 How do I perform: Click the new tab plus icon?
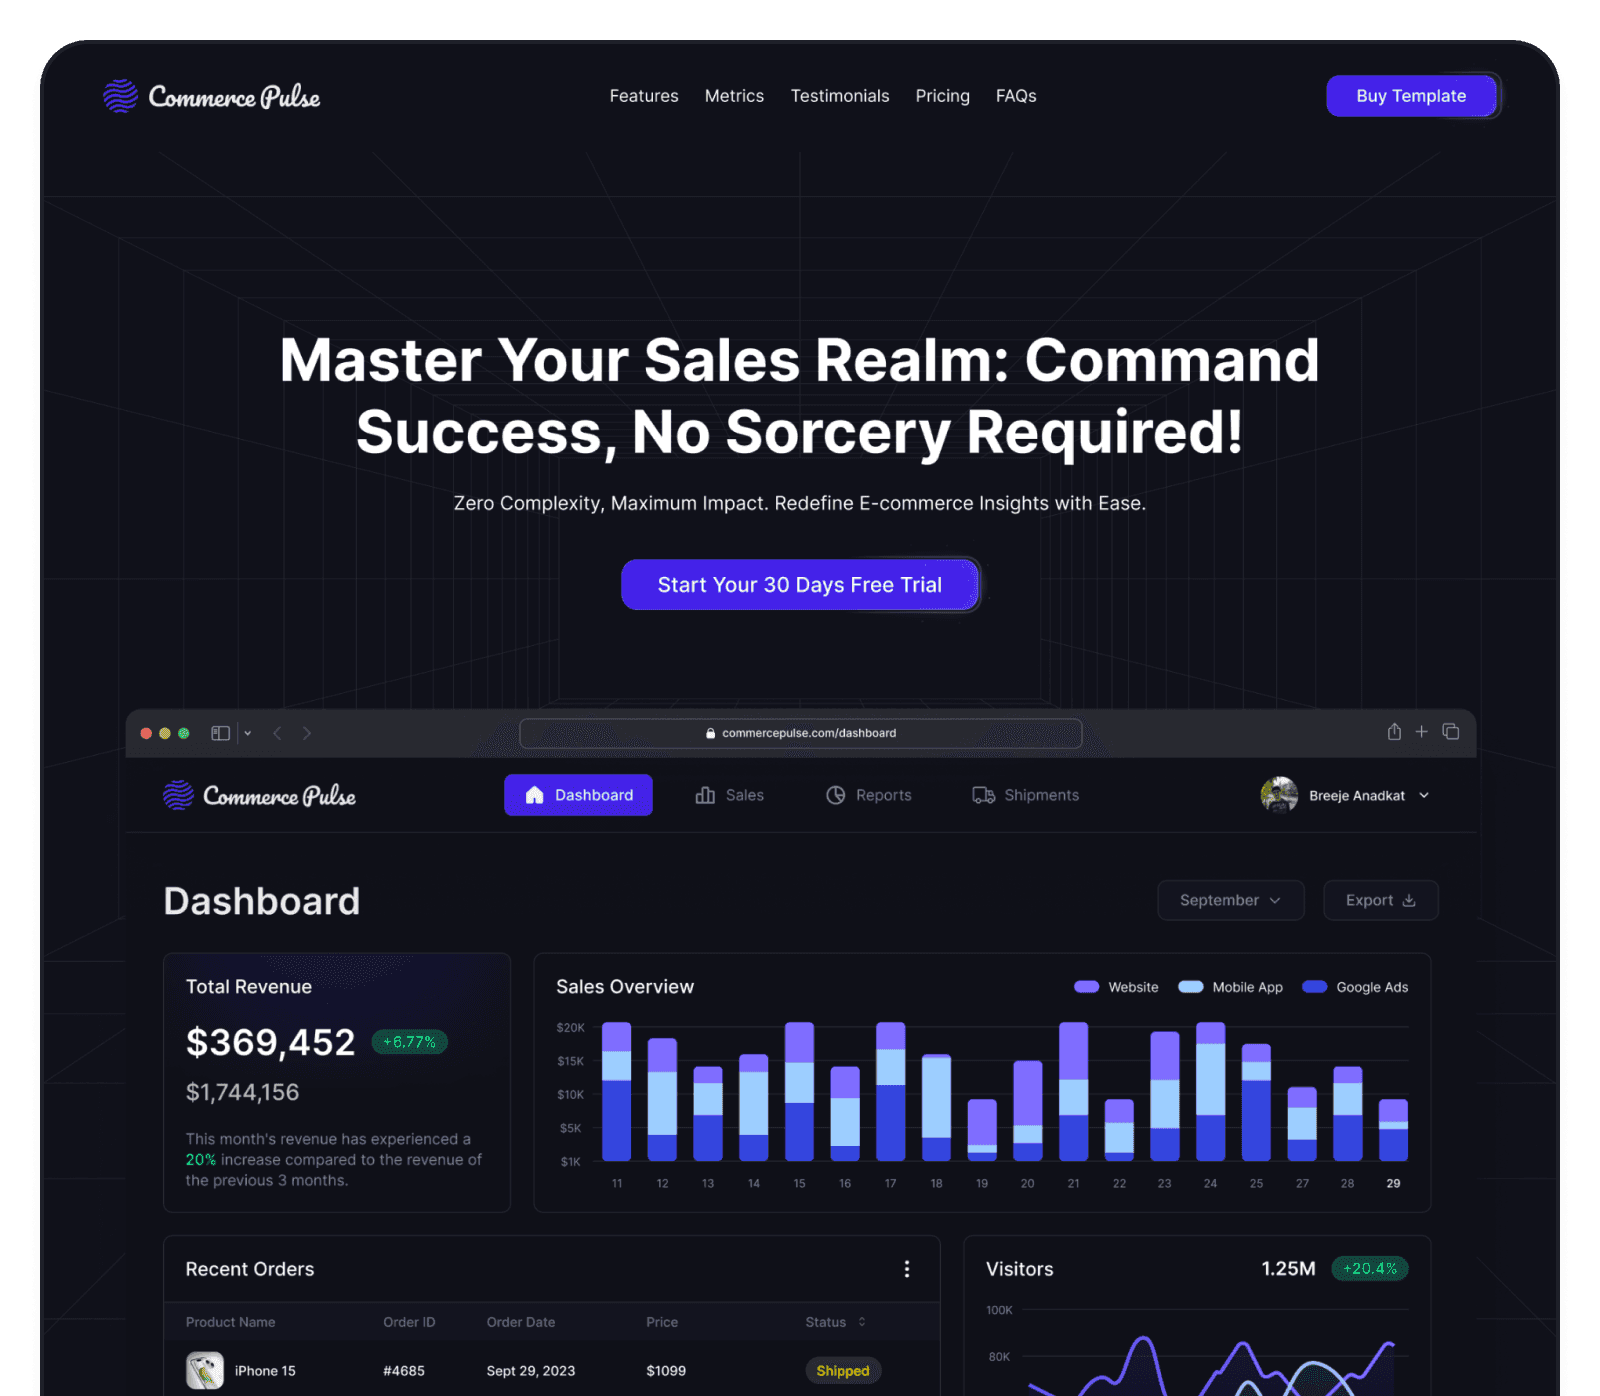coord(1421,732)
